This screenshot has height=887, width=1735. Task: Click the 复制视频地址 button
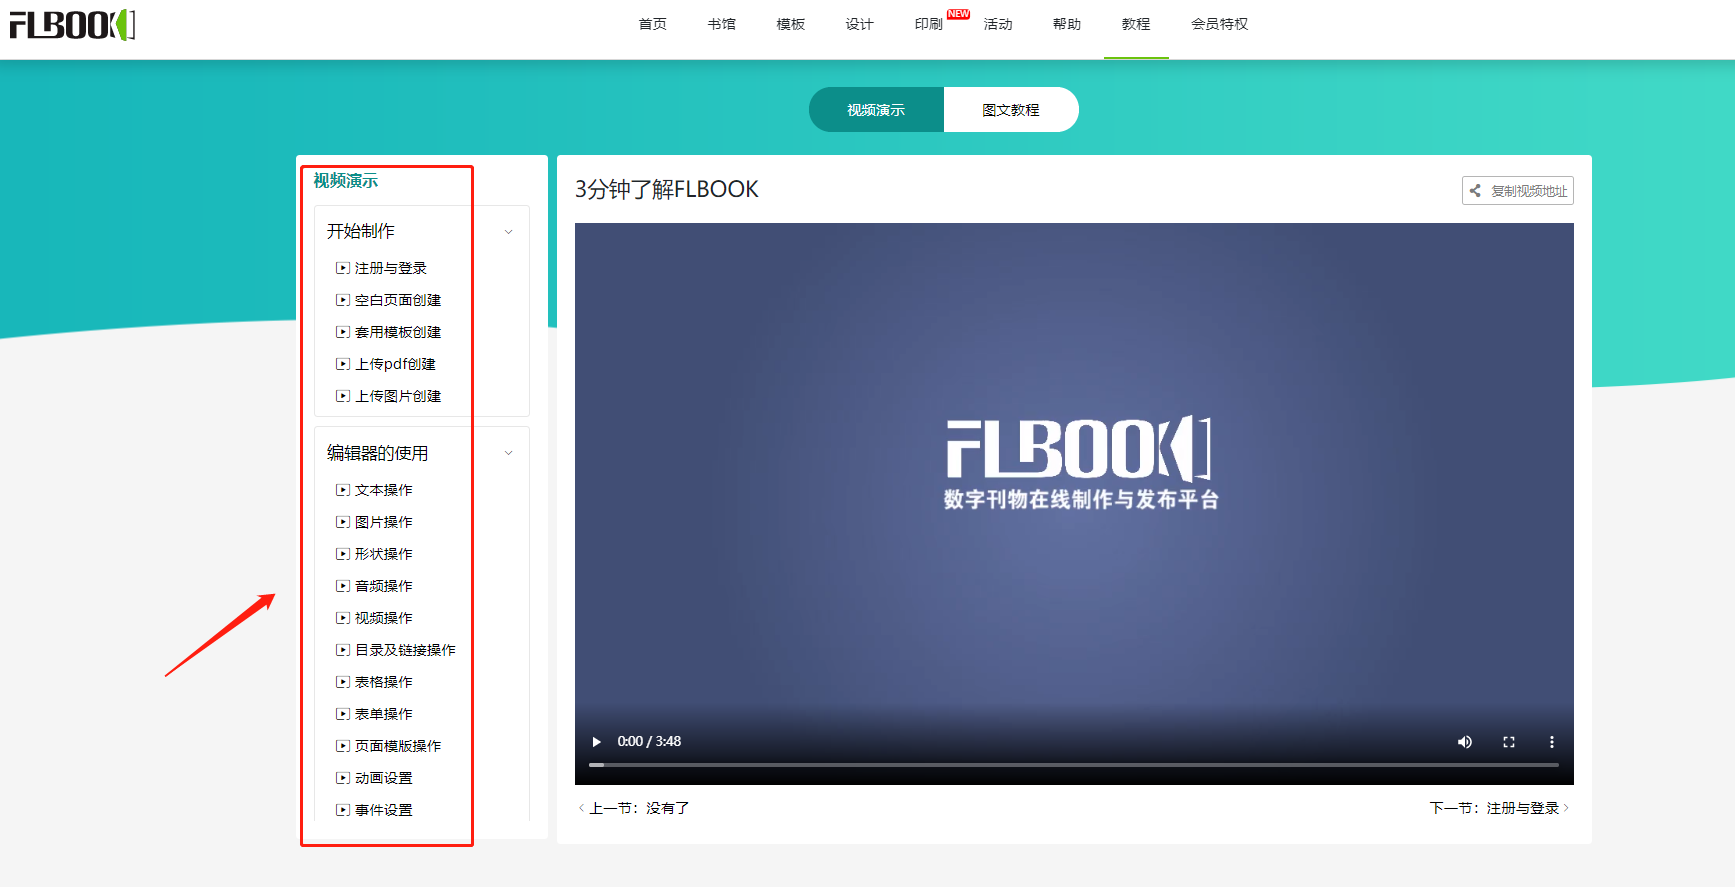[1518, 191]
